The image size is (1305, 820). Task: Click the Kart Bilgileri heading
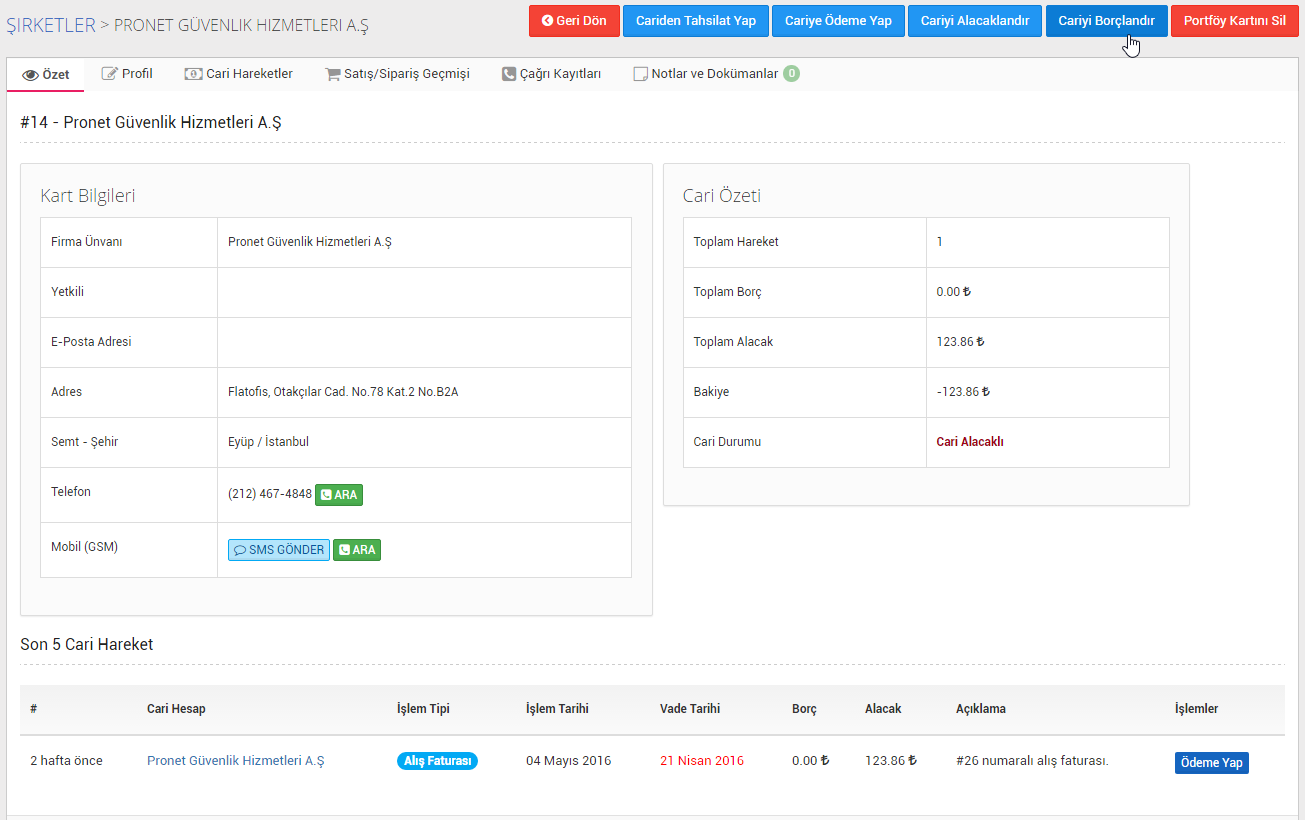pos(88,196)
